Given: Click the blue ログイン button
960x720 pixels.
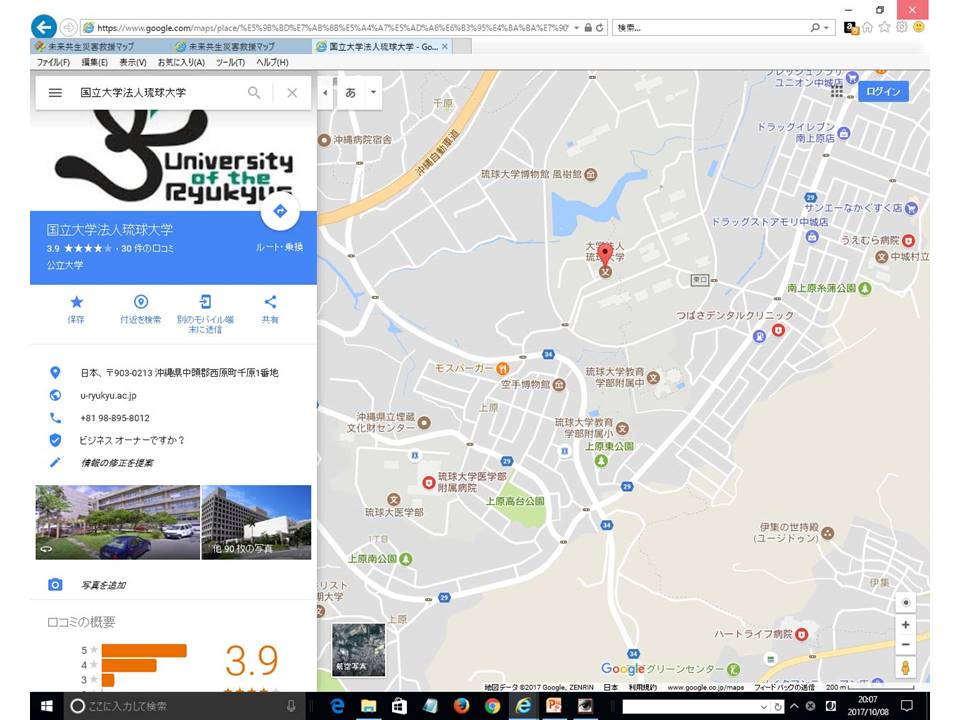Looking at the screenshot, I should pyautogui.click(x=883, y=91).
